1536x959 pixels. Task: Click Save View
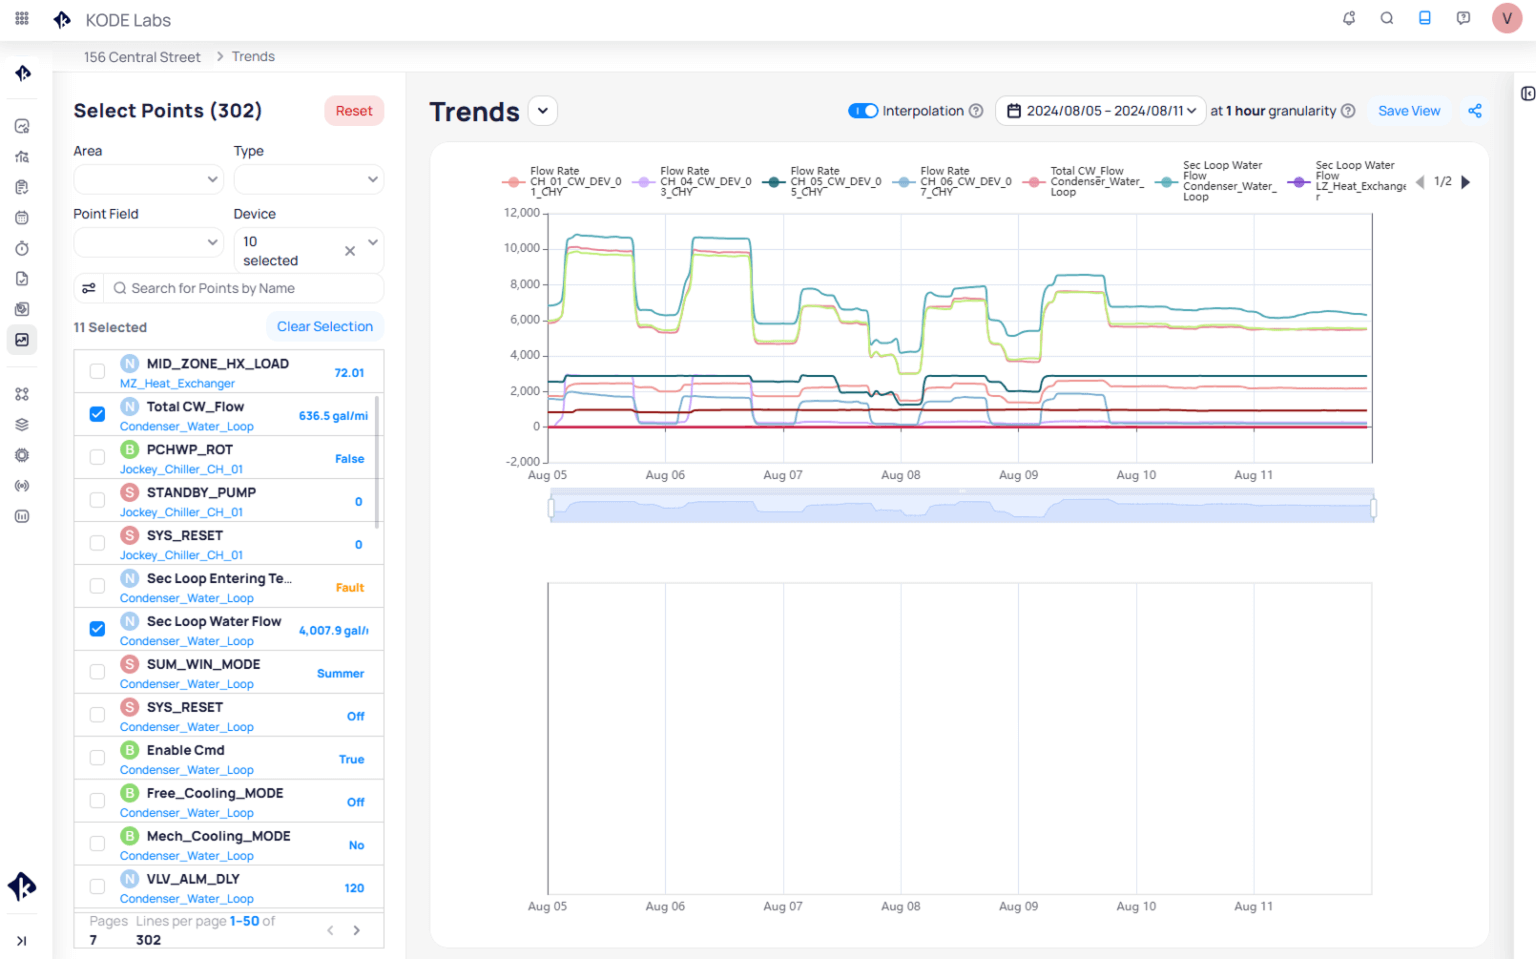click(x=1409, y=111)
